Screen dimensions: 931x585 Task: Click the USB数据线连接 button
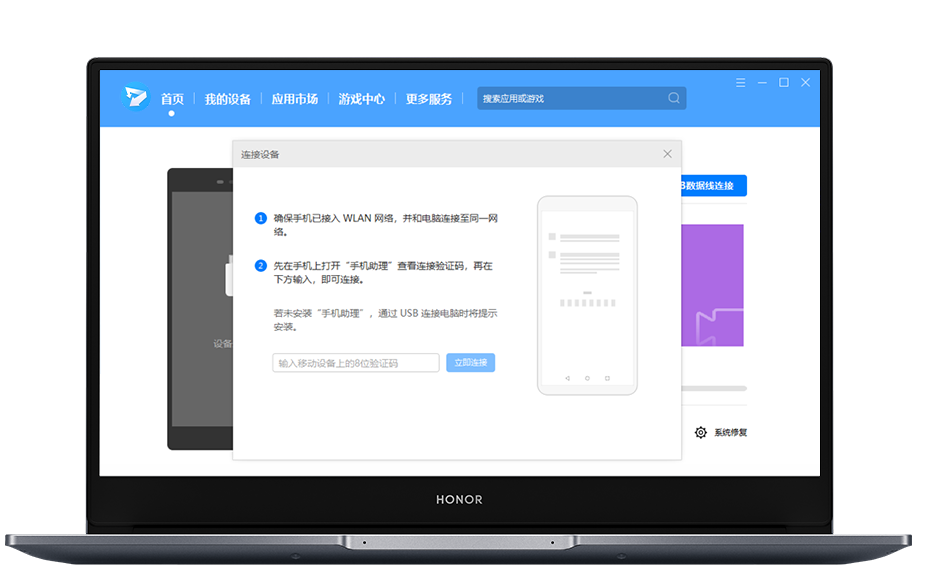click(x=714, y=186)
